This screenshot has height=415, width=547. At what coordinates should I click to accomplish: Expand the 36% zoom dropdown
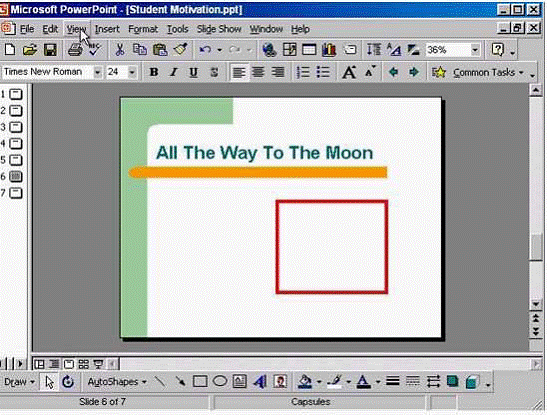pos(475,50)
